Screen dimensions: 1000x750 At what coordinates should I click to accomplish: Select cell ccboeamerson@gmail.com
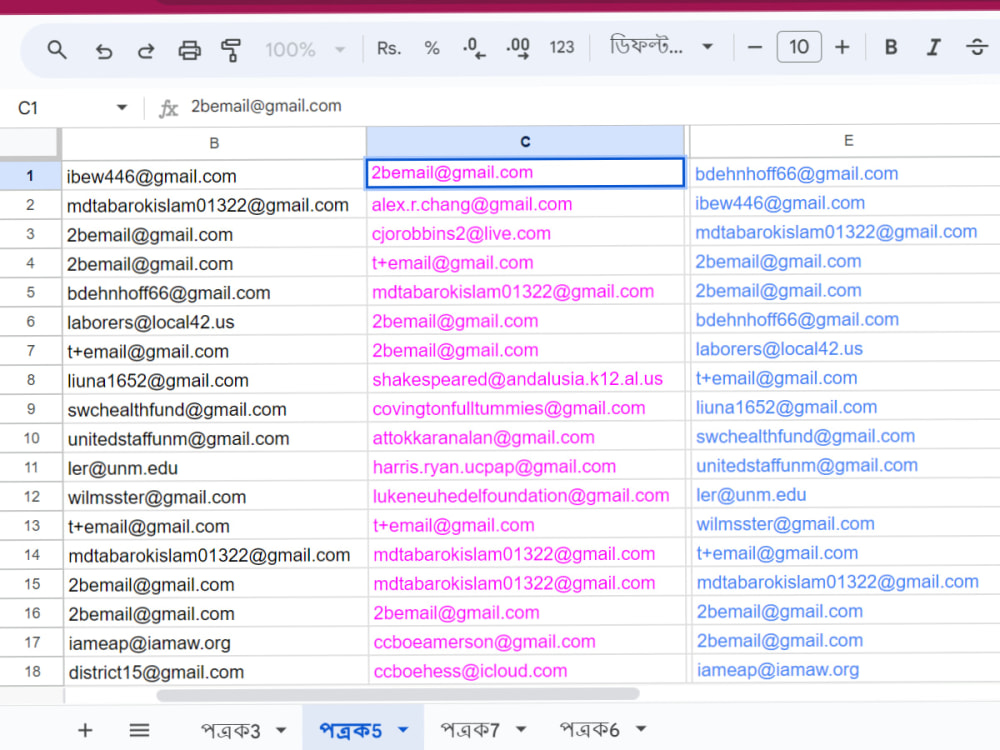(x=527, y=642)
